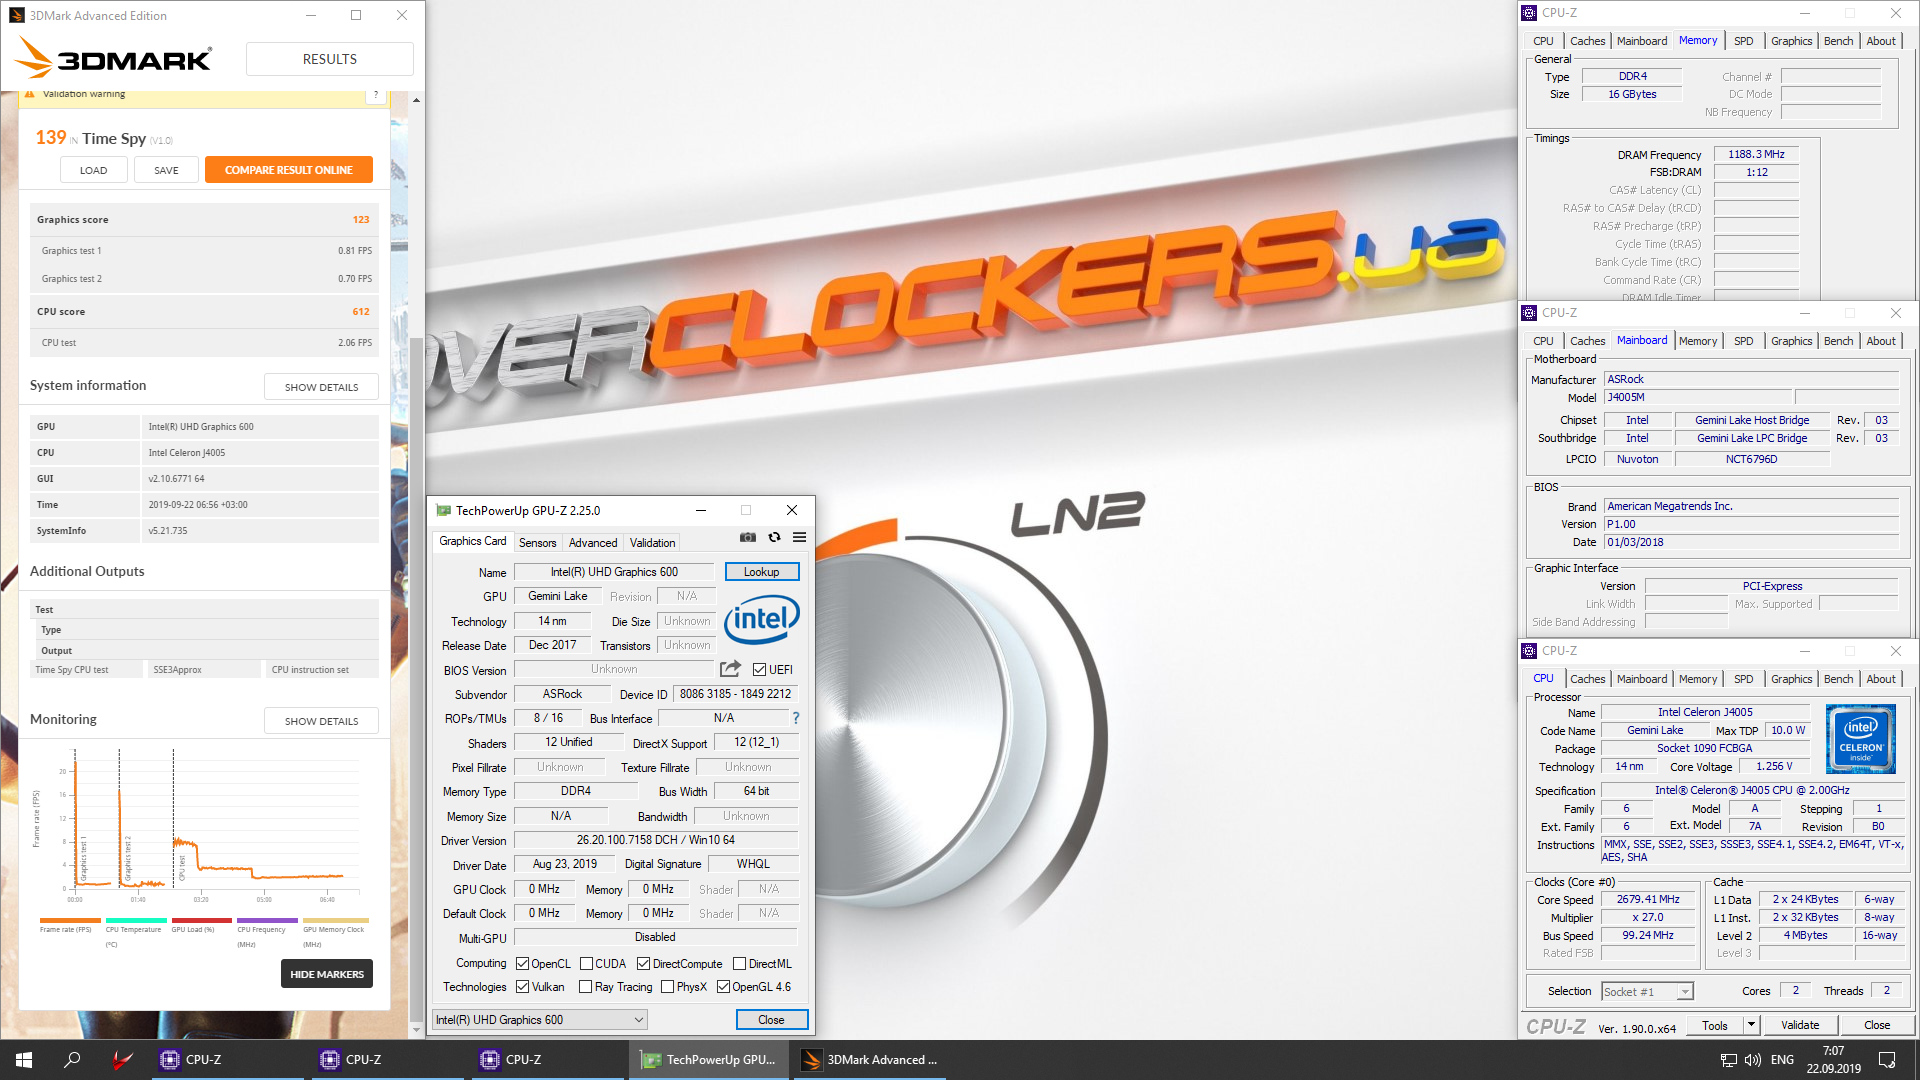Click the BIOS export share icon in GPU-Z
This screenshot has width=1920, height=1080.
731,669
